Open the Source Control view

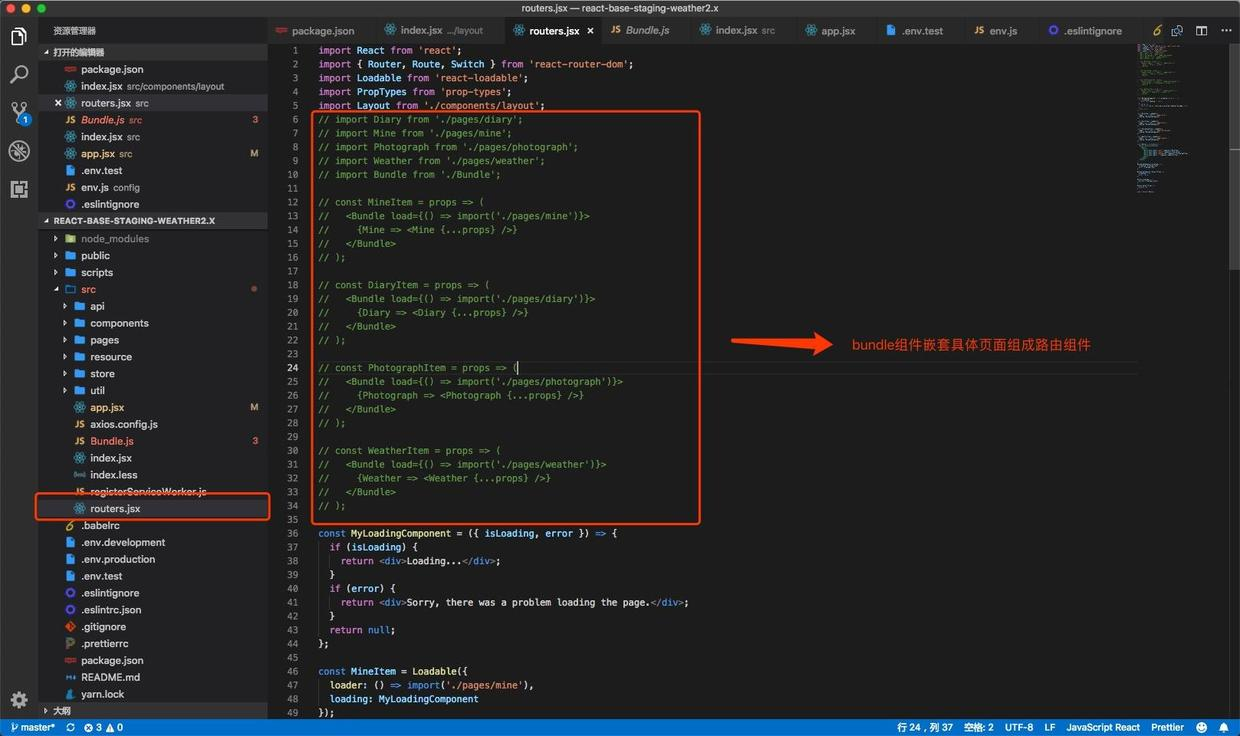pos(18,112)
